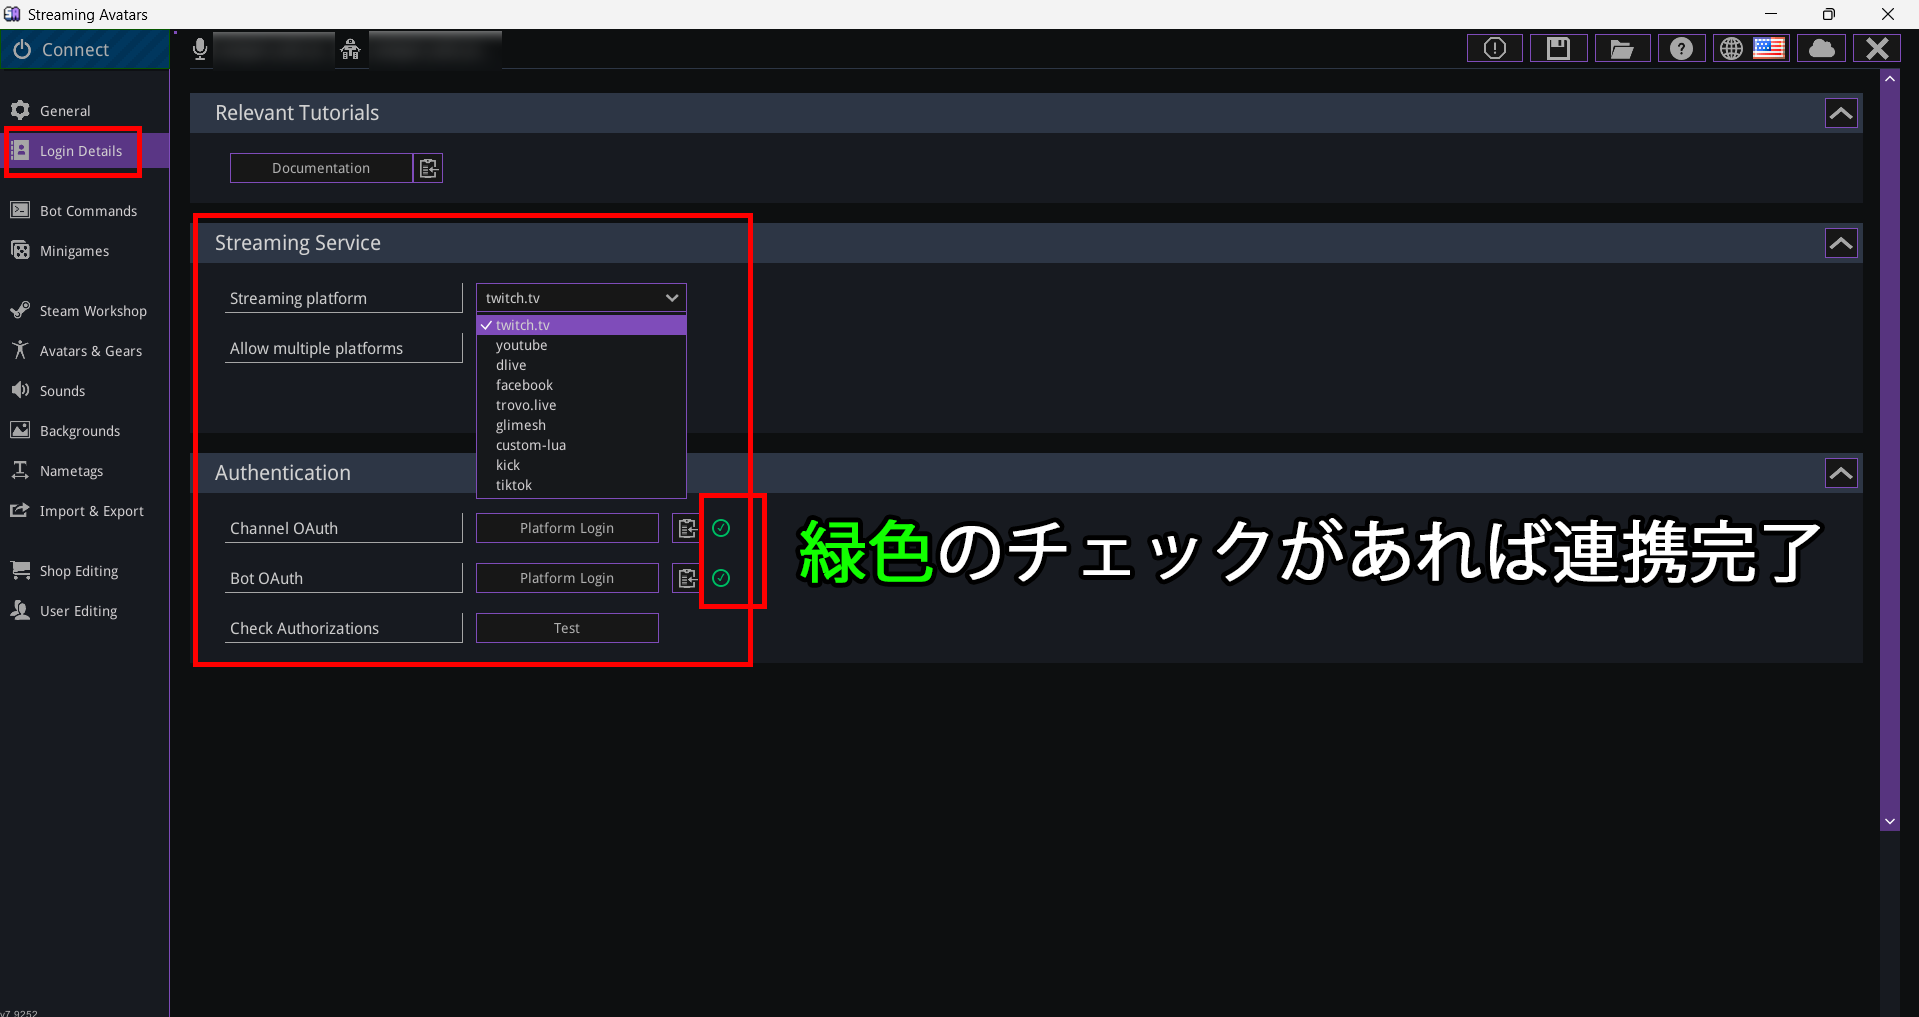Viewport: 1919px width, 1017px height.
Task: Select youtube from the platform list
Action: click(x=521, y=345)
